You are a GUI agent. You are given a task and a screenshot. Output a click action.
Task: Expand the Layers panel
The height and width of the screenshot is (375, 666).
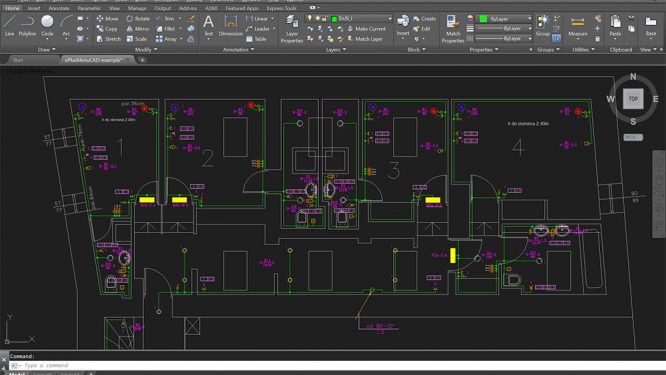pyautogui.click(x=336, y=50)
